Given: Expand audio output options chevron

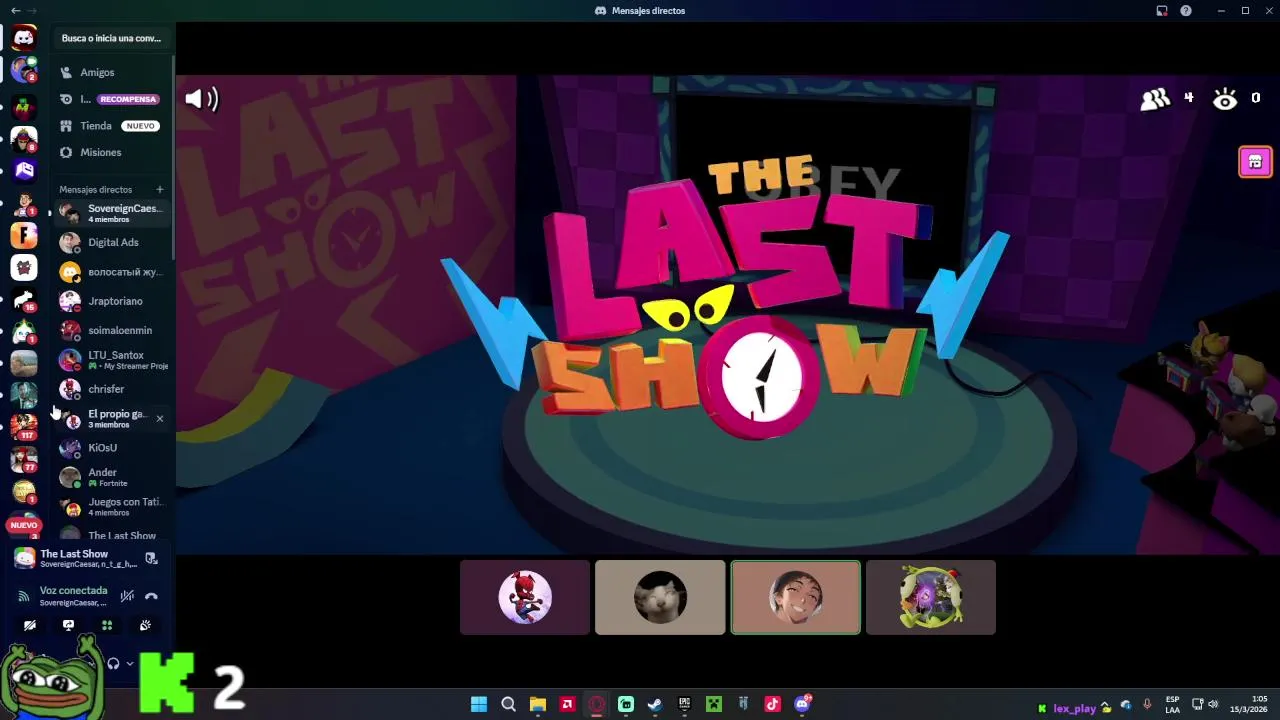Looking at the screenshot, I should 130,663.
